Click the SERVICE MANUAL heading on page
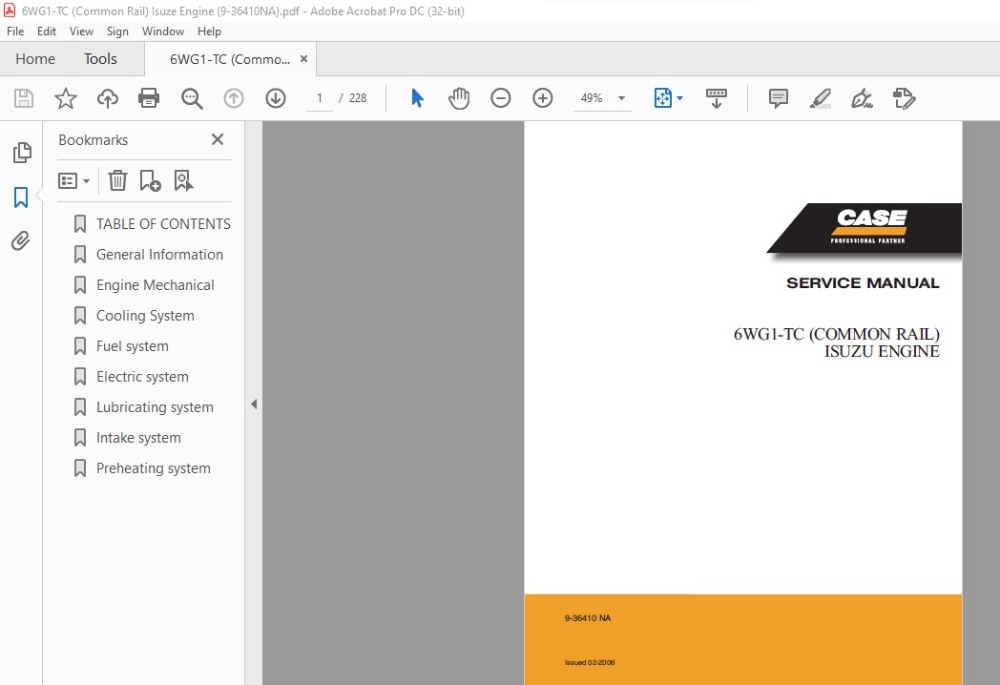The height and width of the screenshot is (685, 1000). click(862, 283)
